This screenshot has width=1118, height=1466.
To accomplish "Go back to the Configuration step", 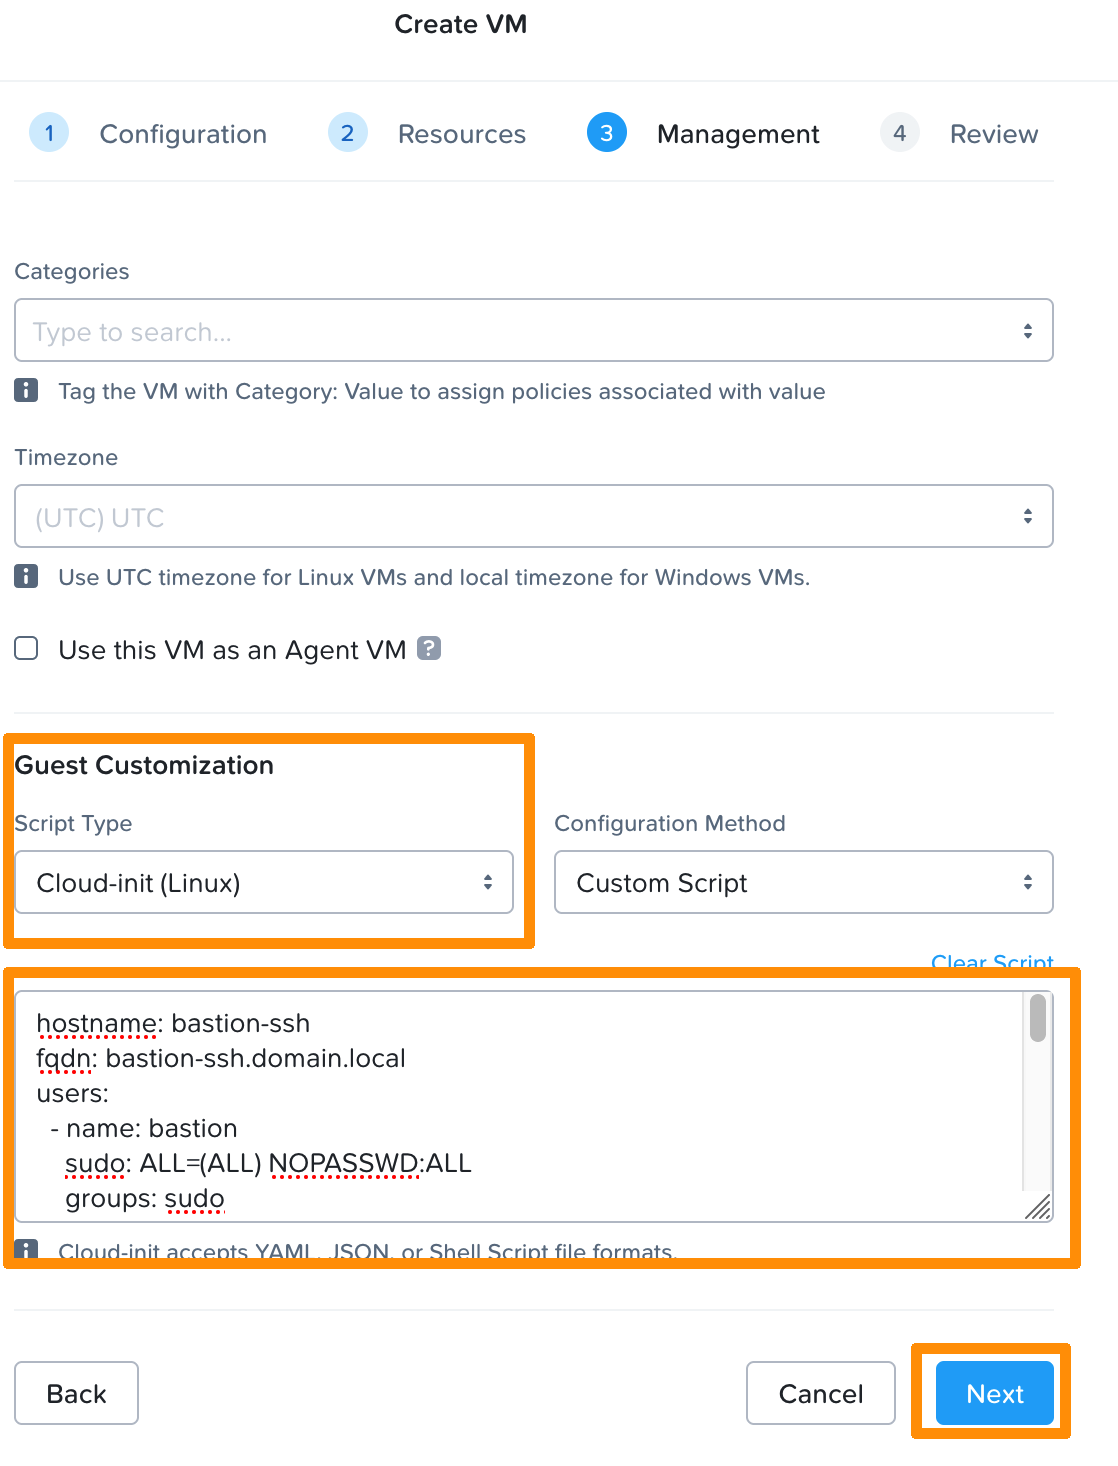I will [183, 133].
